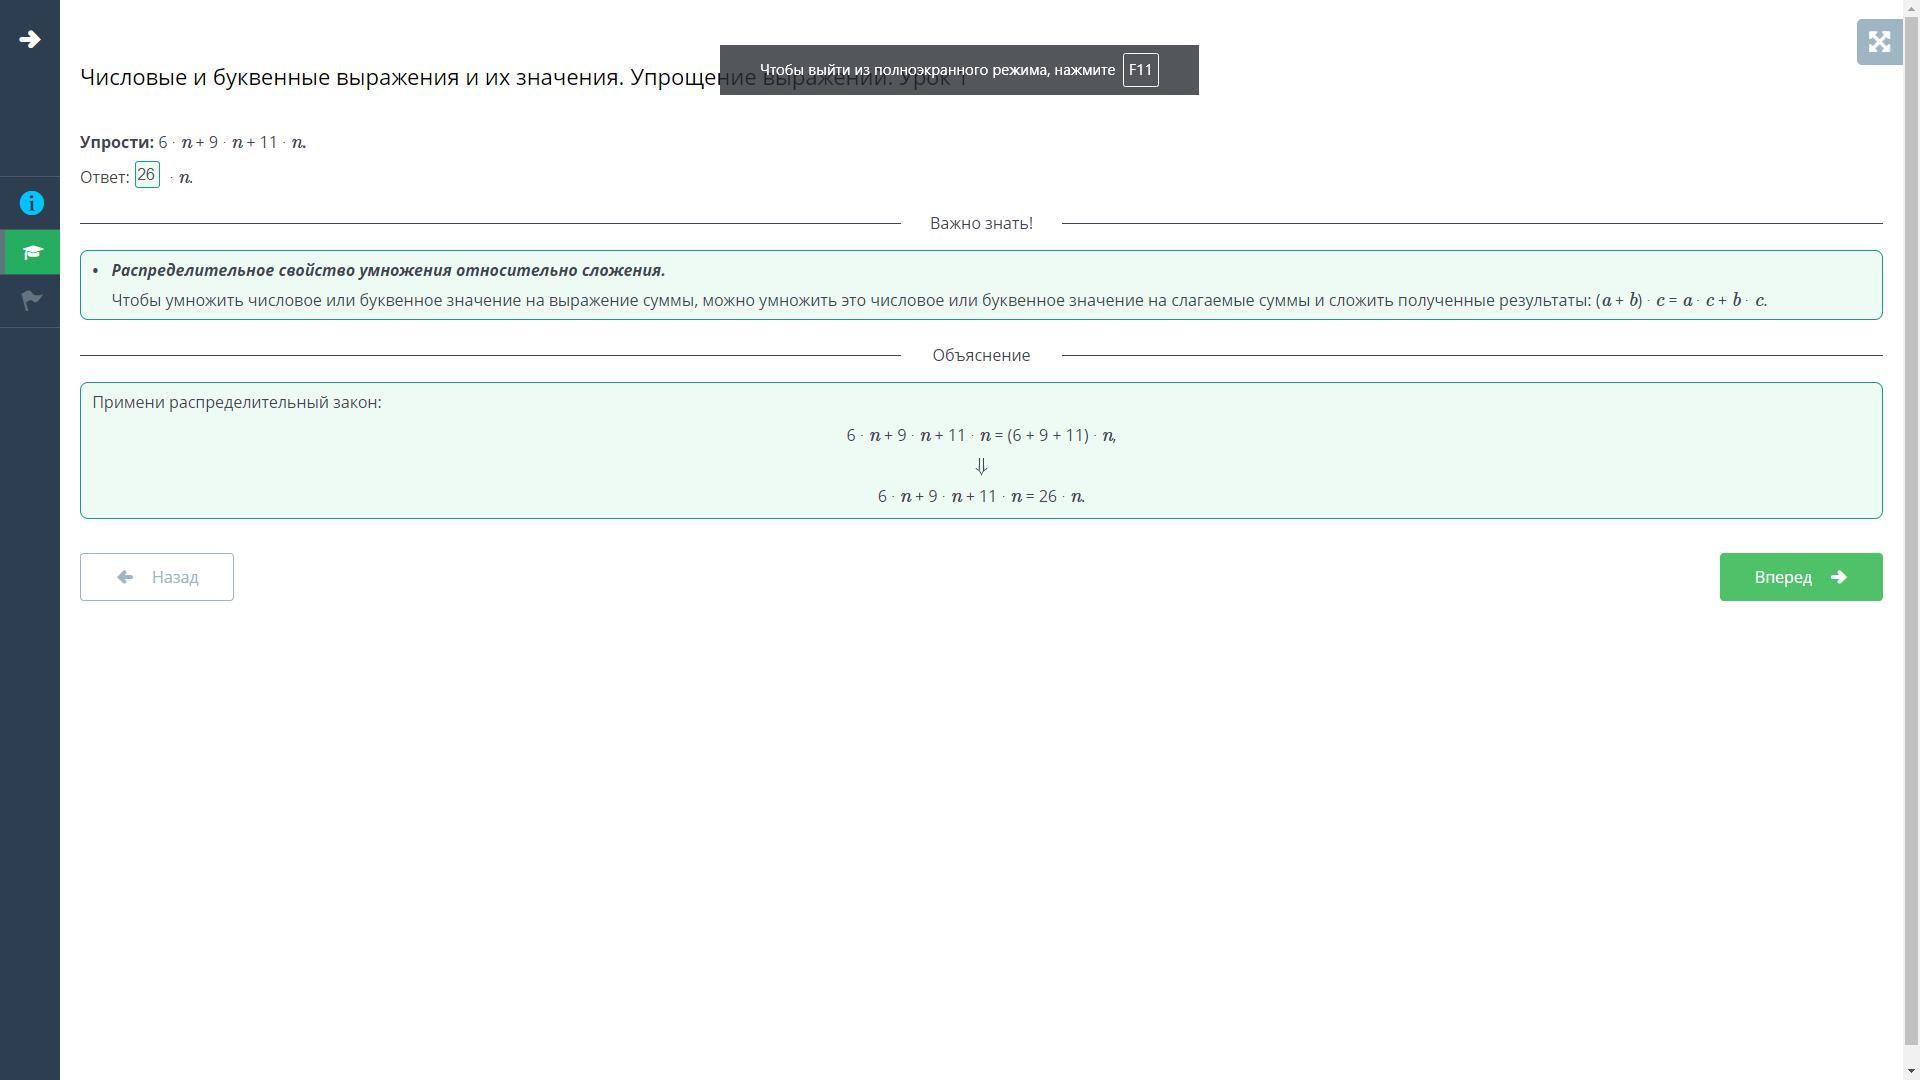Viewport: 1920px width, 1080px height.
Task: Click the Объяснение section header
Action: point(981,355)
